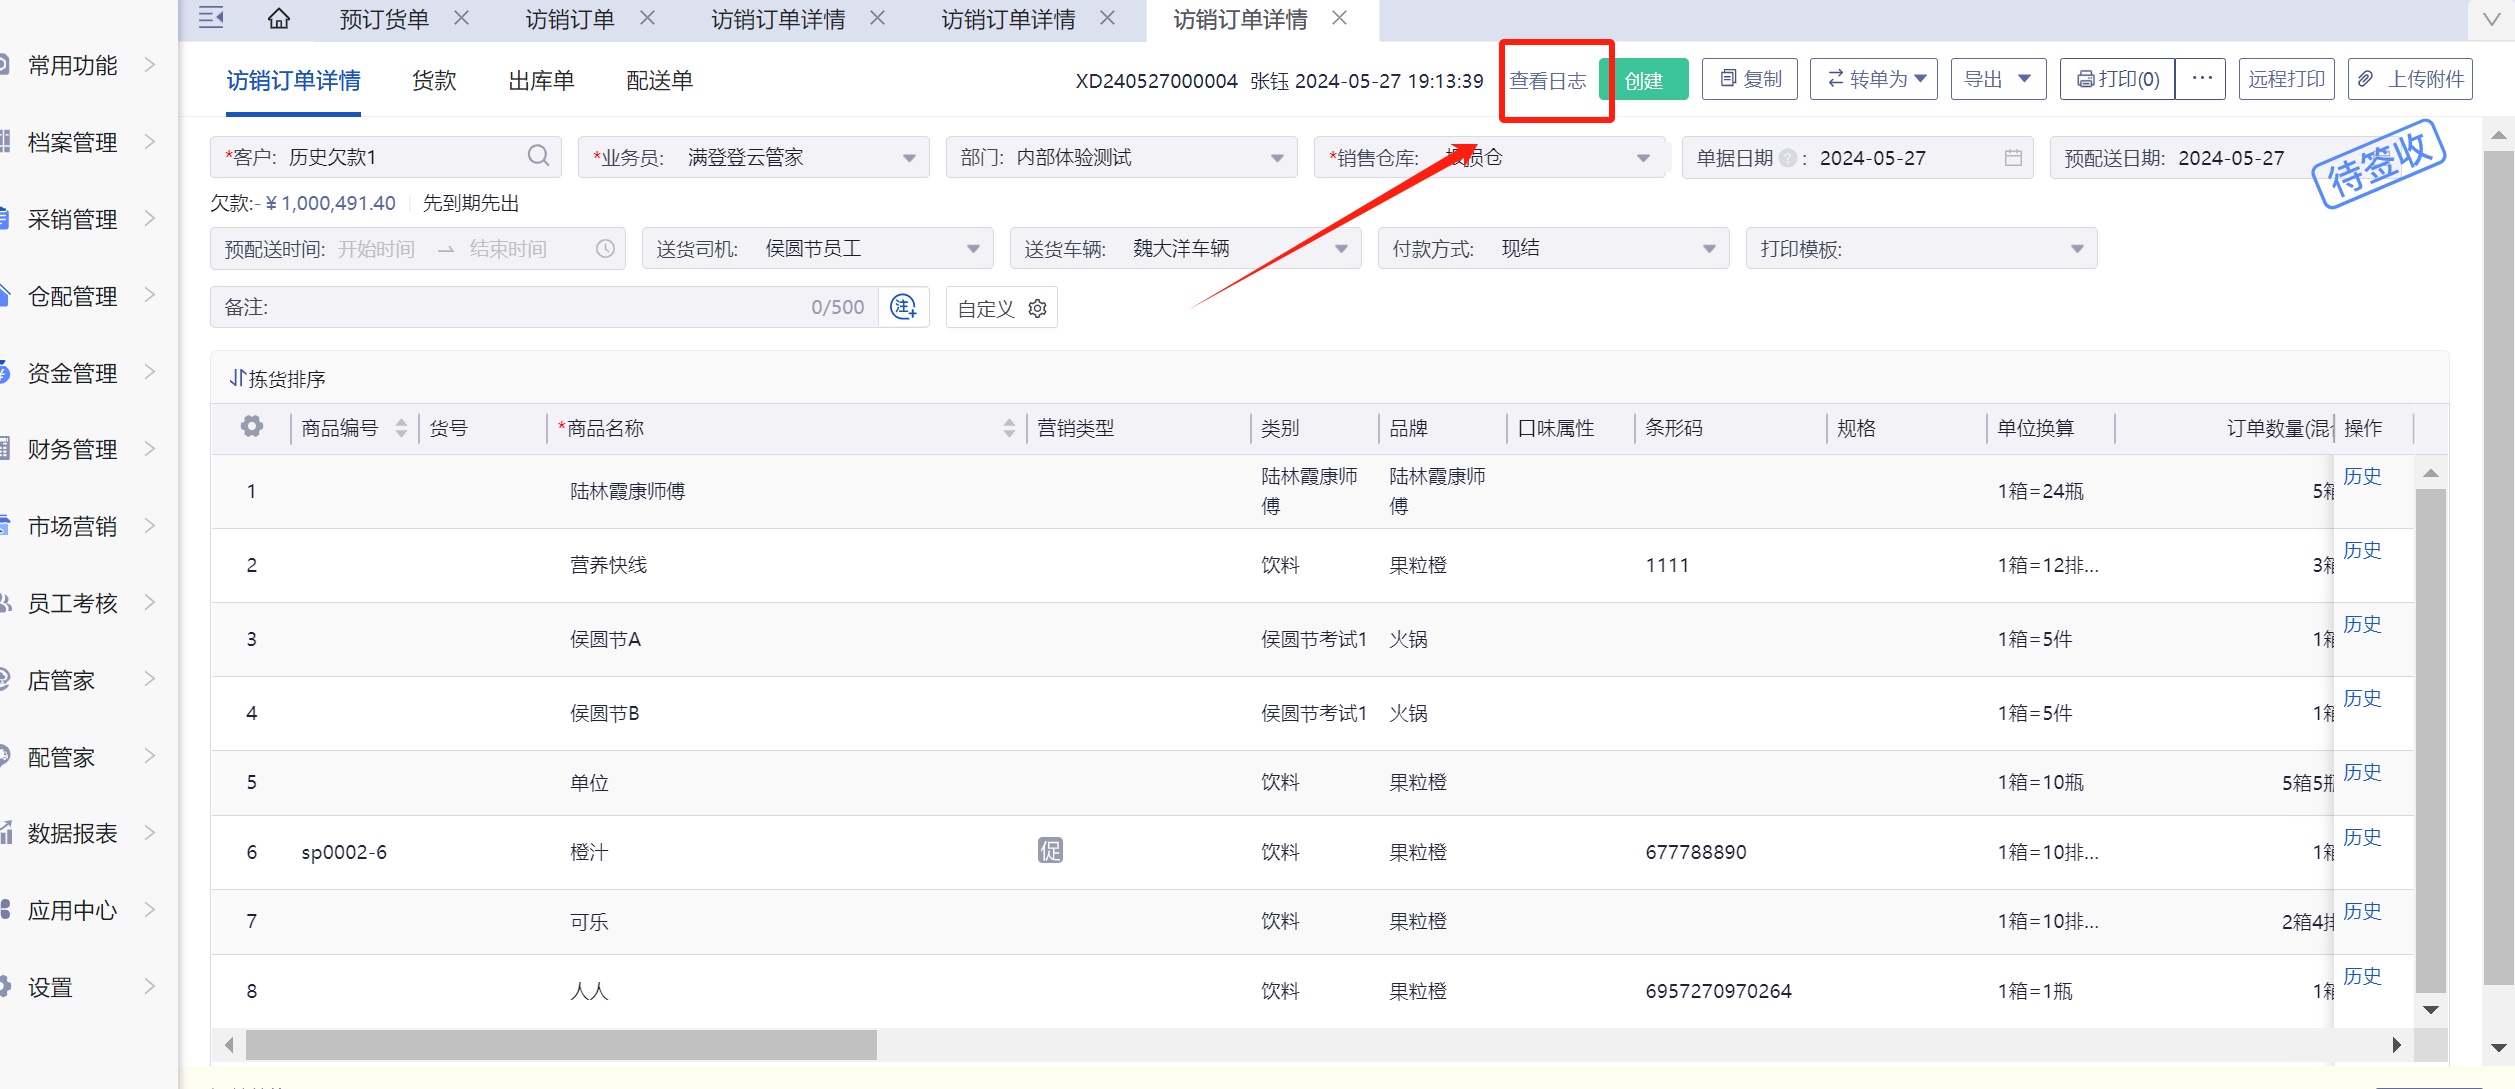Open the table column settings gear

(252, 427)
